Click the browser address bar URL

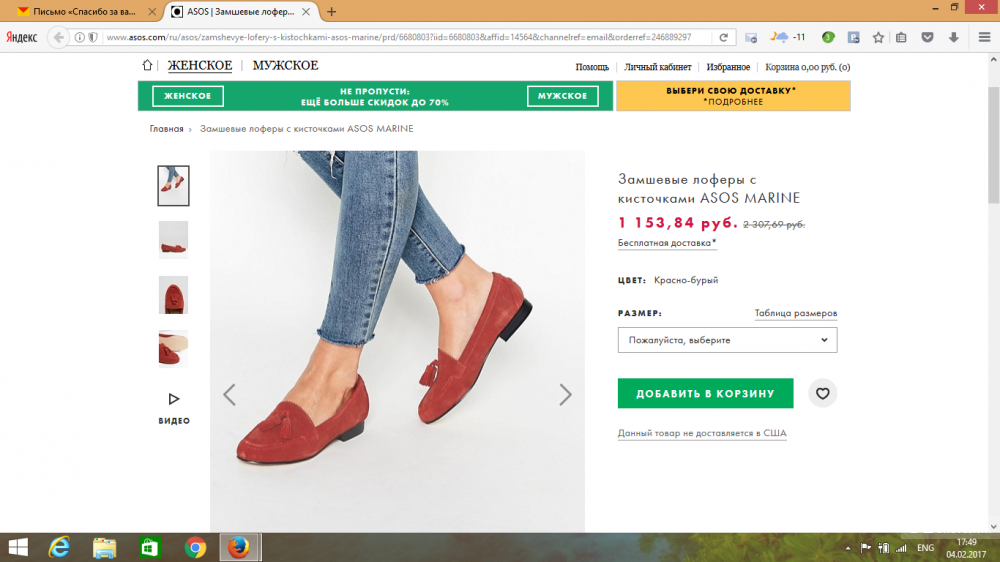(399, 37)
